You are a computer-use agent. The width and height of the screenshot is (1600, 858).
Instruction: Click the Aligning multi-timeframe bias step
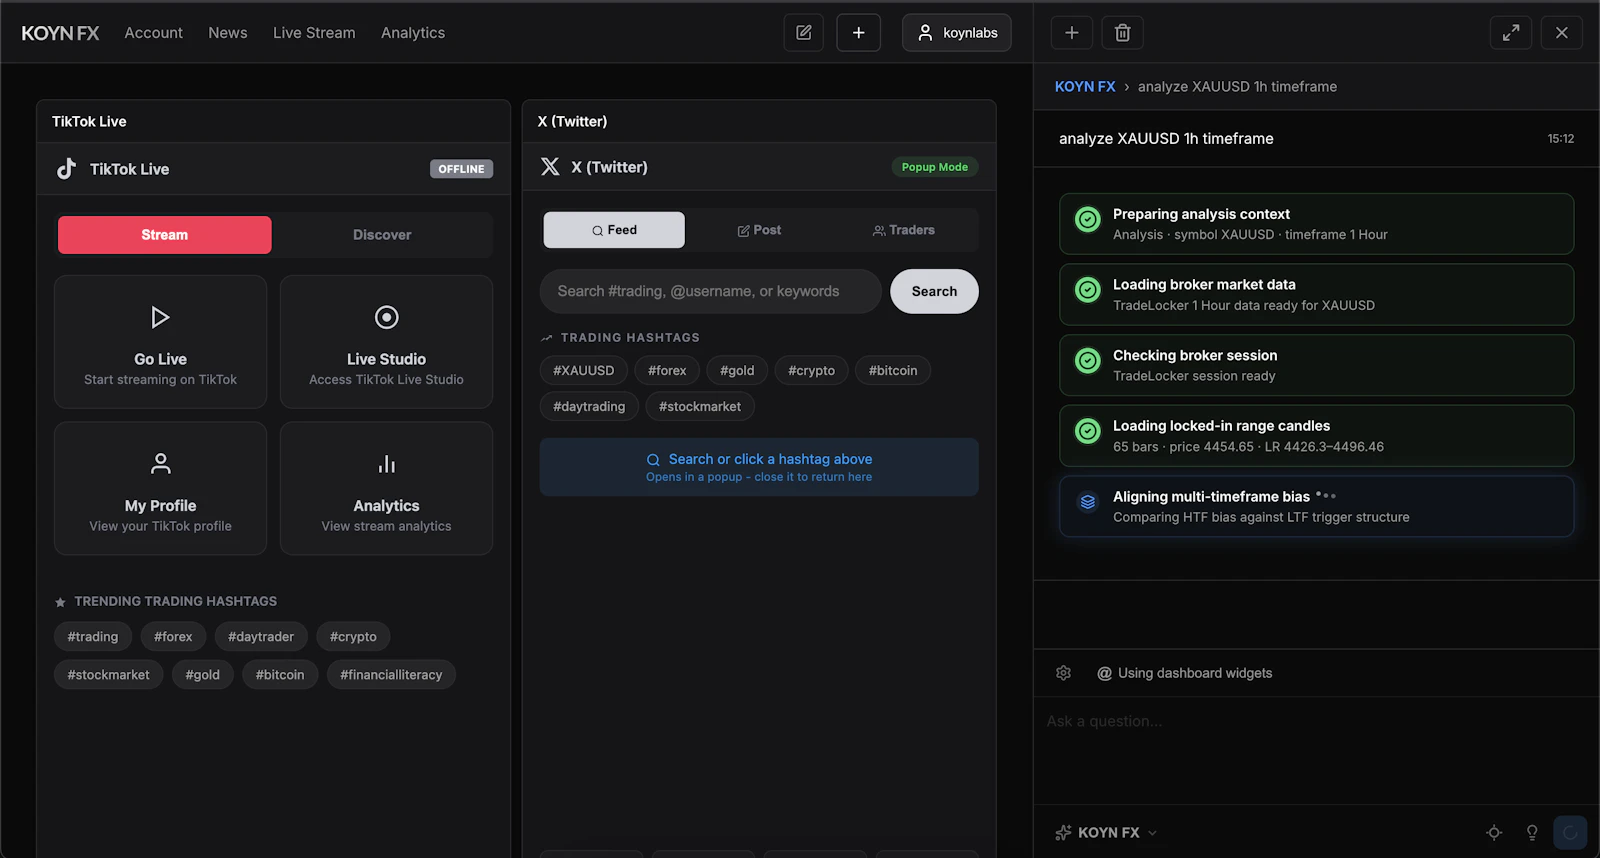coord(1316,507)
